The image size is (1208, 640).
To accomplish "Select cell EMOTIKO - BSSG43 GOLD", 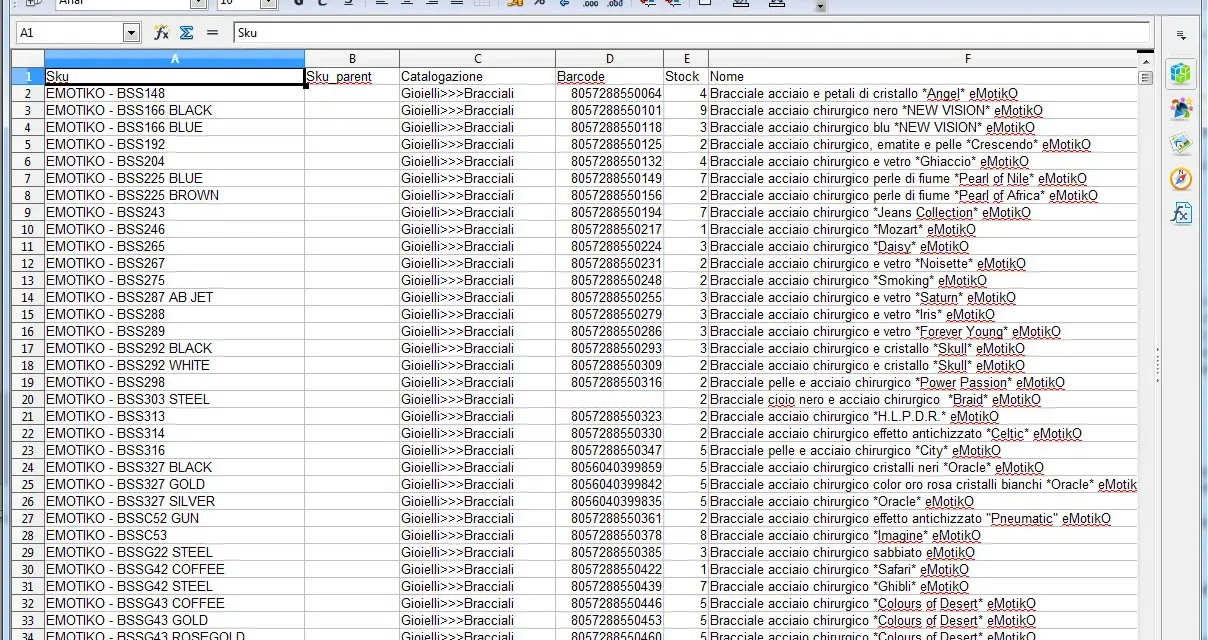I will (175, 620).
